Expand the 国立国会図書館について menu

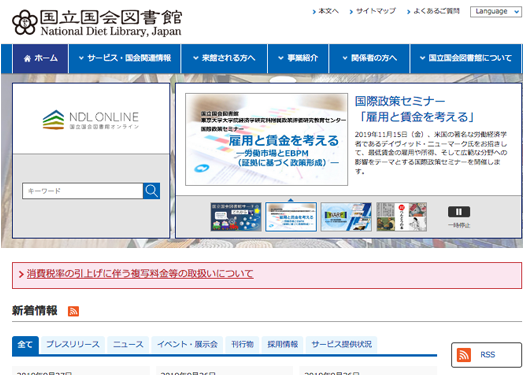466,58
